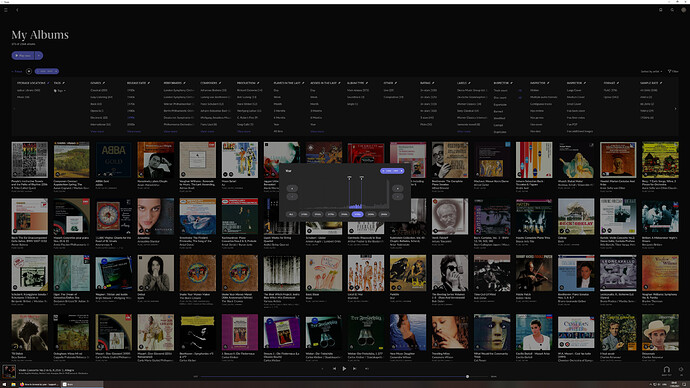The image size is (690, 388).
Task: Expand View more under Performers
Action: click(170, 131)
